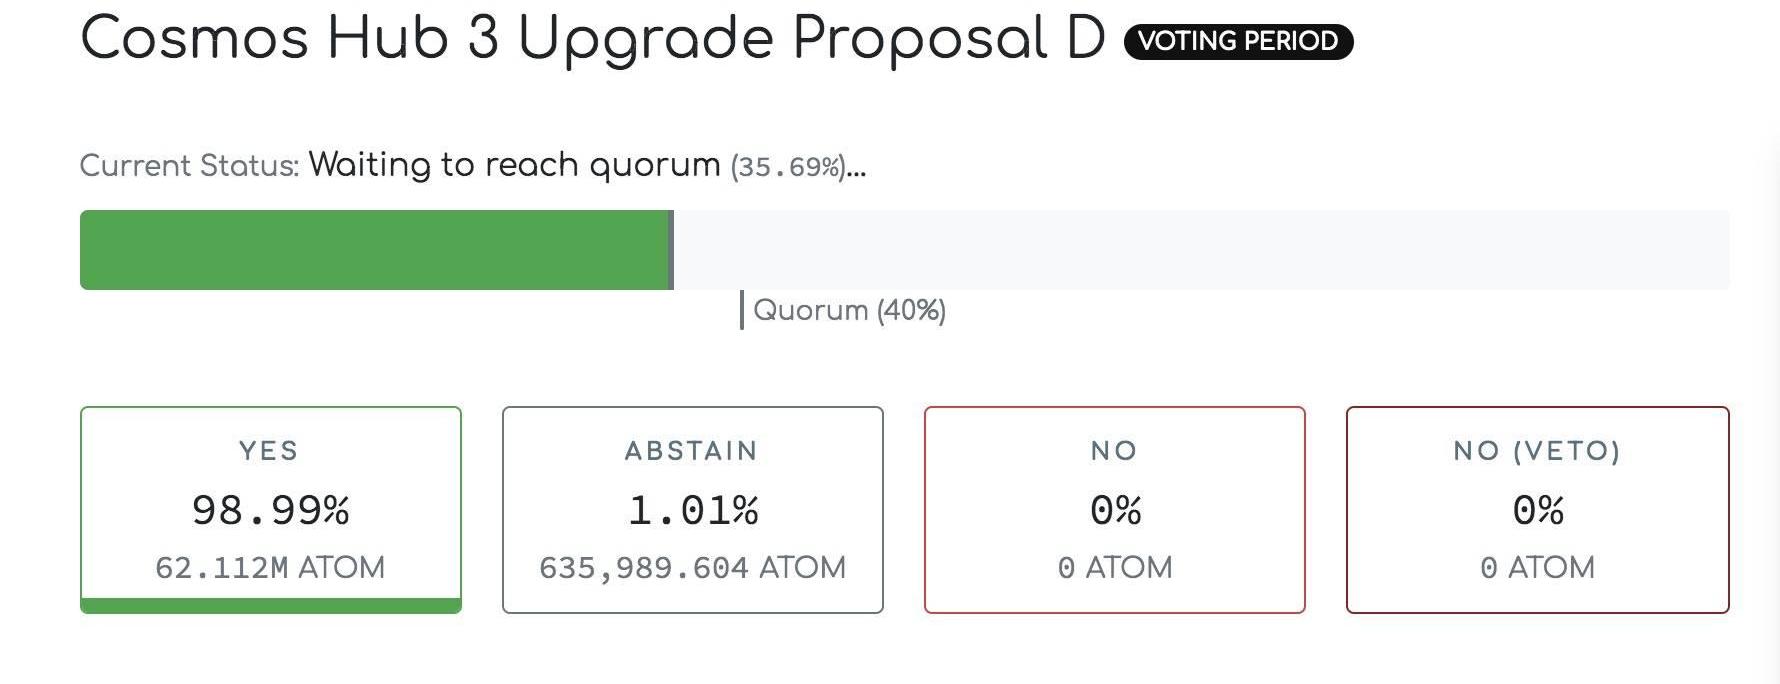The width and height of the screenshot is (1780, 684).
Task: Click the 98.99% YES percentage
Action: coord(270,510)
